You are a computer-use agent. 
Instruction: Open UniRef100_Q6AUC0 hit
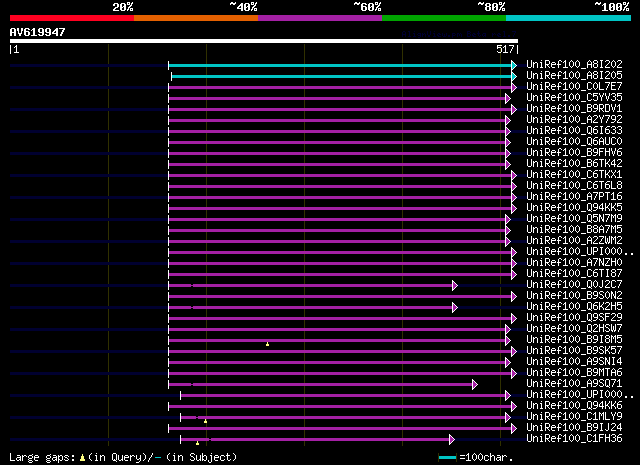(574, 142)
